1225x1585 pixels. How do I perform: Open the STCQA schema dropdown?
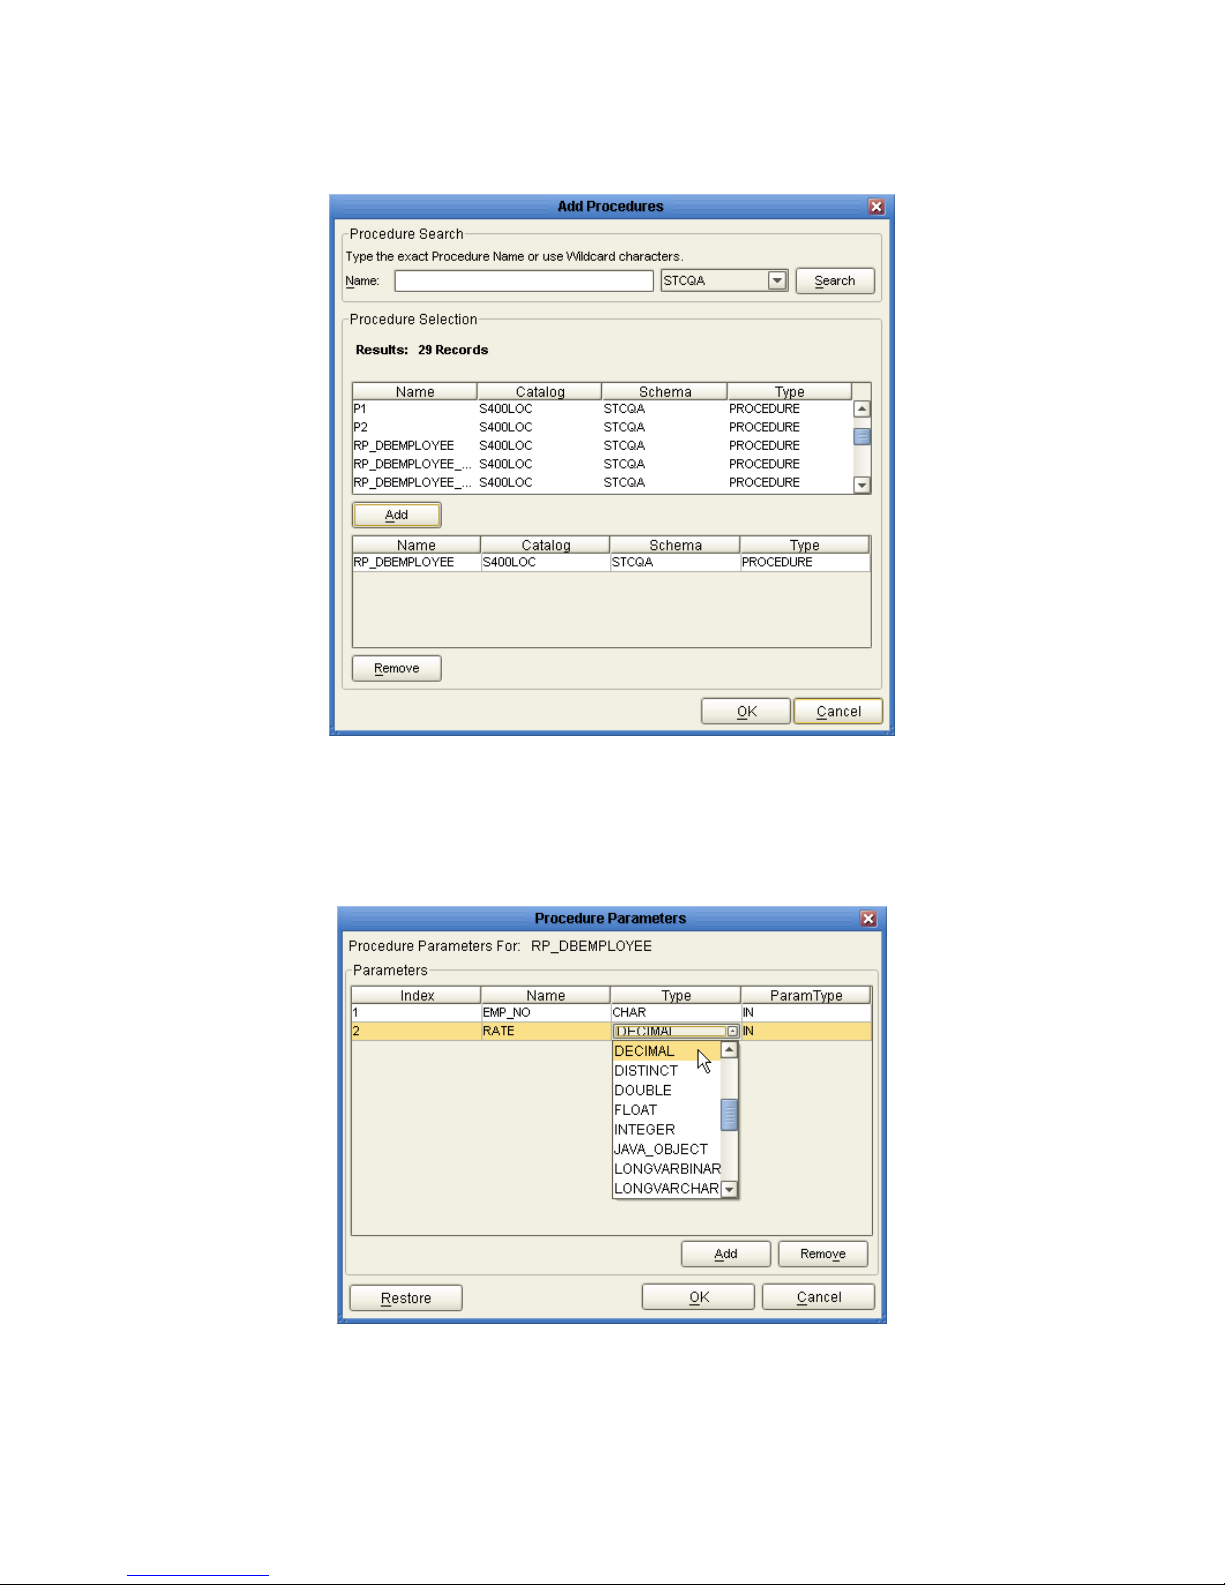(778, 281)
